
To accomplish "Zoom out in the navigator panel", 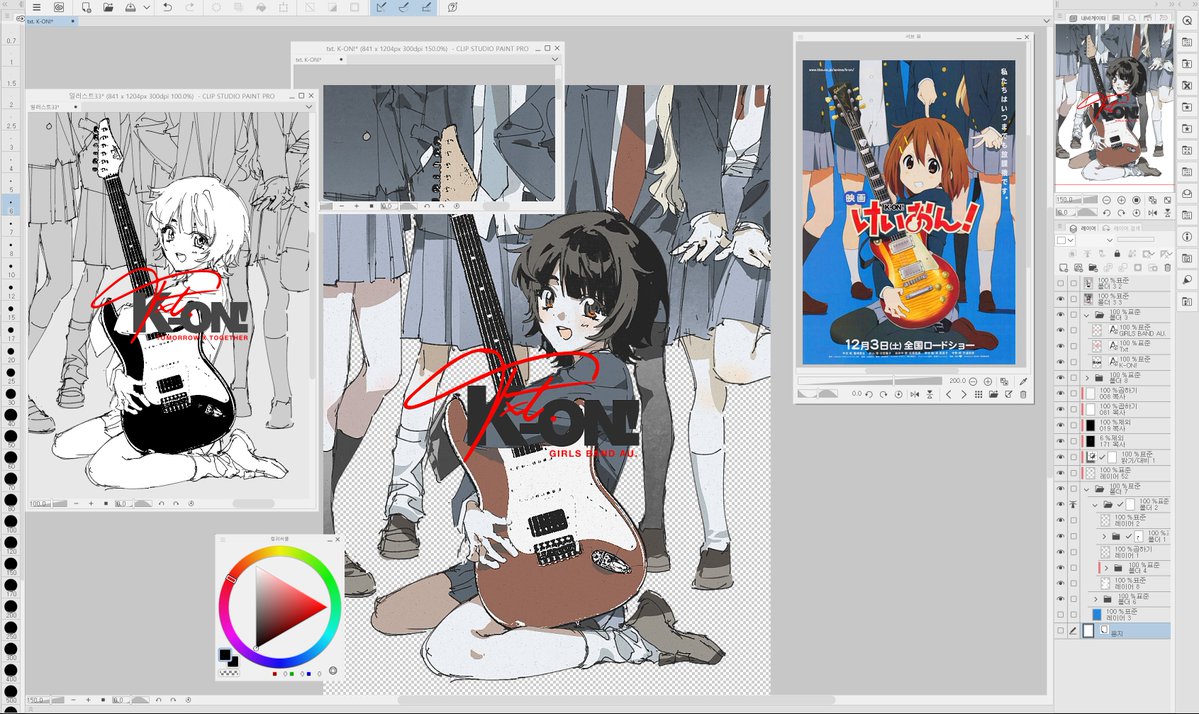I will (x=1106, y=200).
